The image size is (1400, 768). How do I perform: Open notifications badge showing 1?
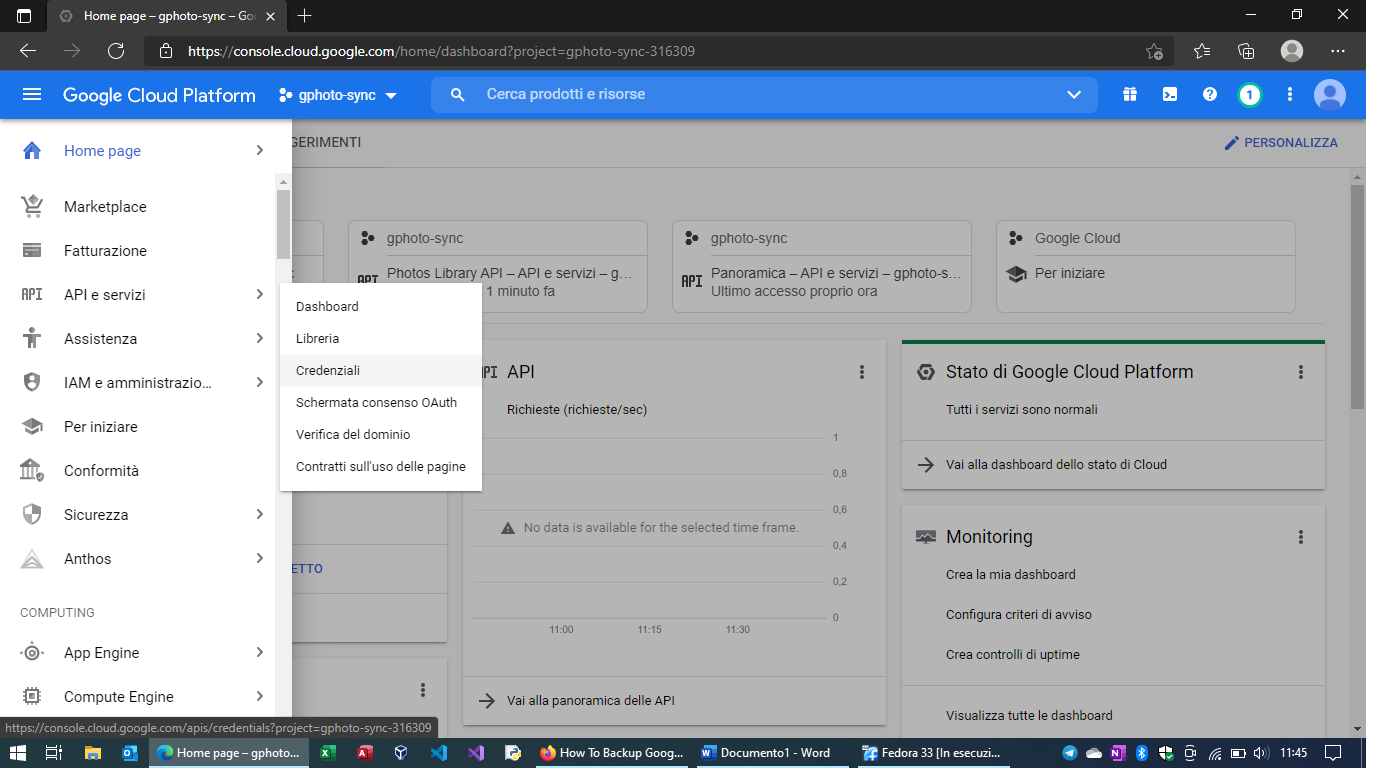click(1248, 95)
